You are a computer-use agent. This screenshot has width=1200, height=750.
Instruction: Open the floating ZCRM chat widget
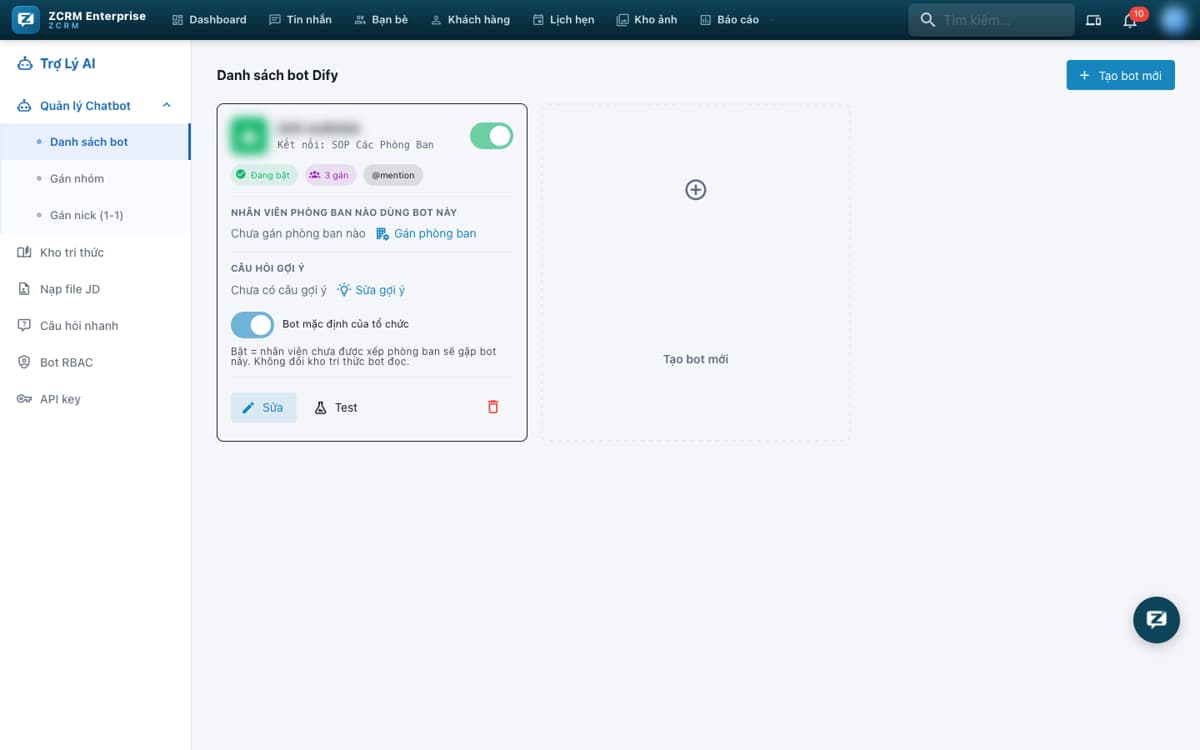pyautogui.click(x=1156, y=619)
